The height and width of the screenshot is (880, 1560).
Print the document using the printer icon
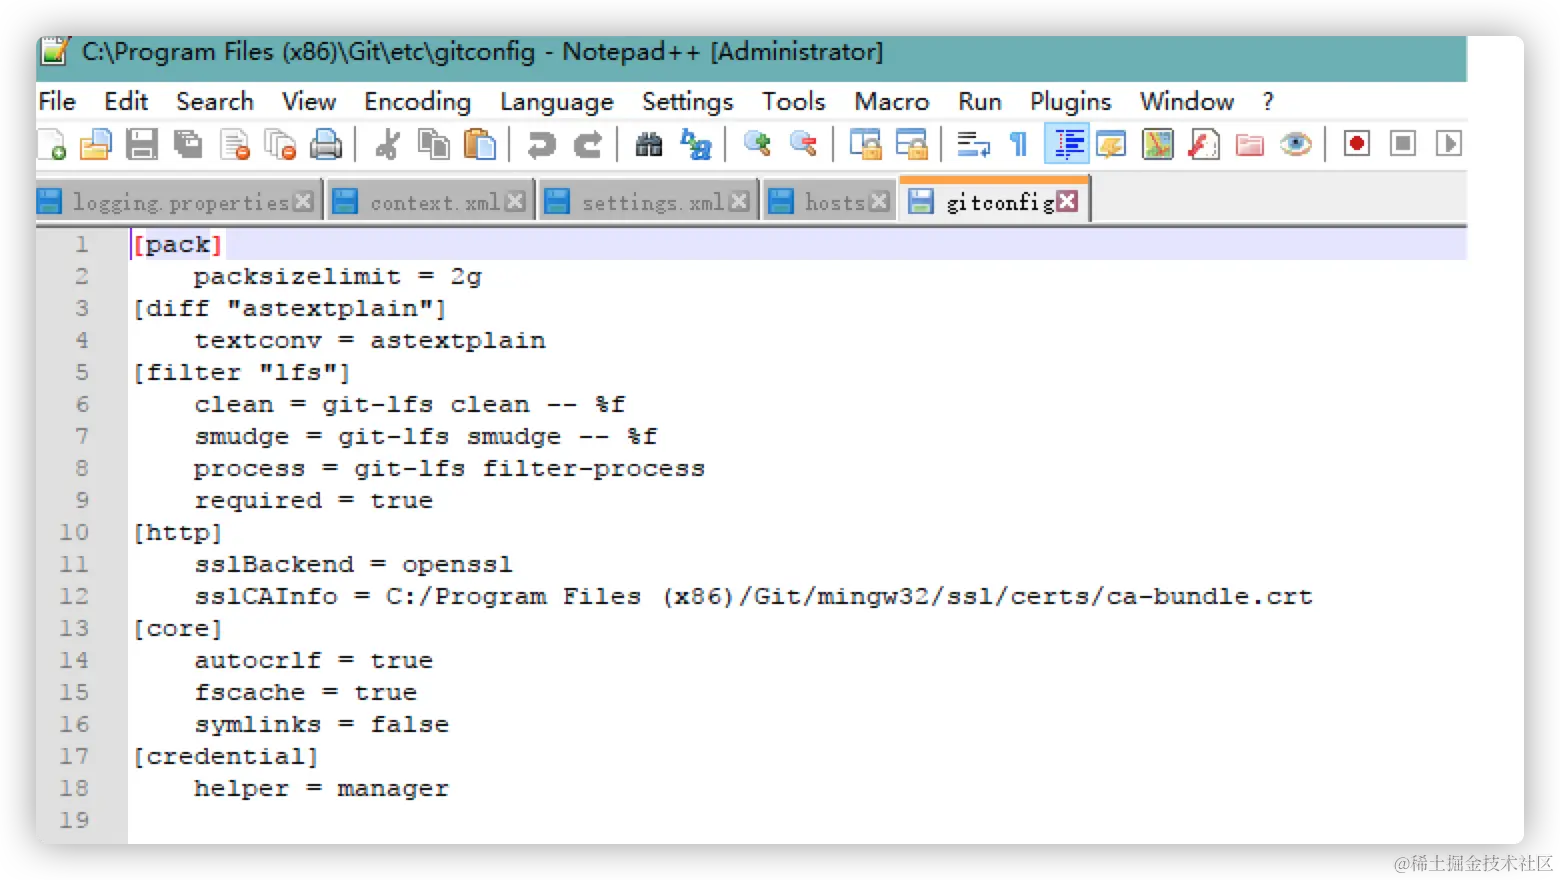point(326,145)
